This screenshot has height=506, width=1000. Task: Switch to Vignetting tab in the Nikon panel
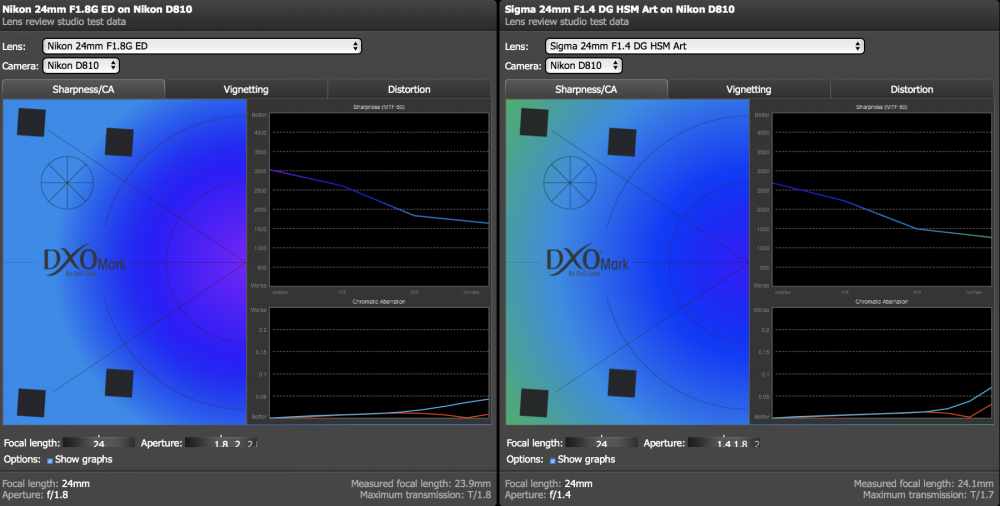[x=246, y=89]
